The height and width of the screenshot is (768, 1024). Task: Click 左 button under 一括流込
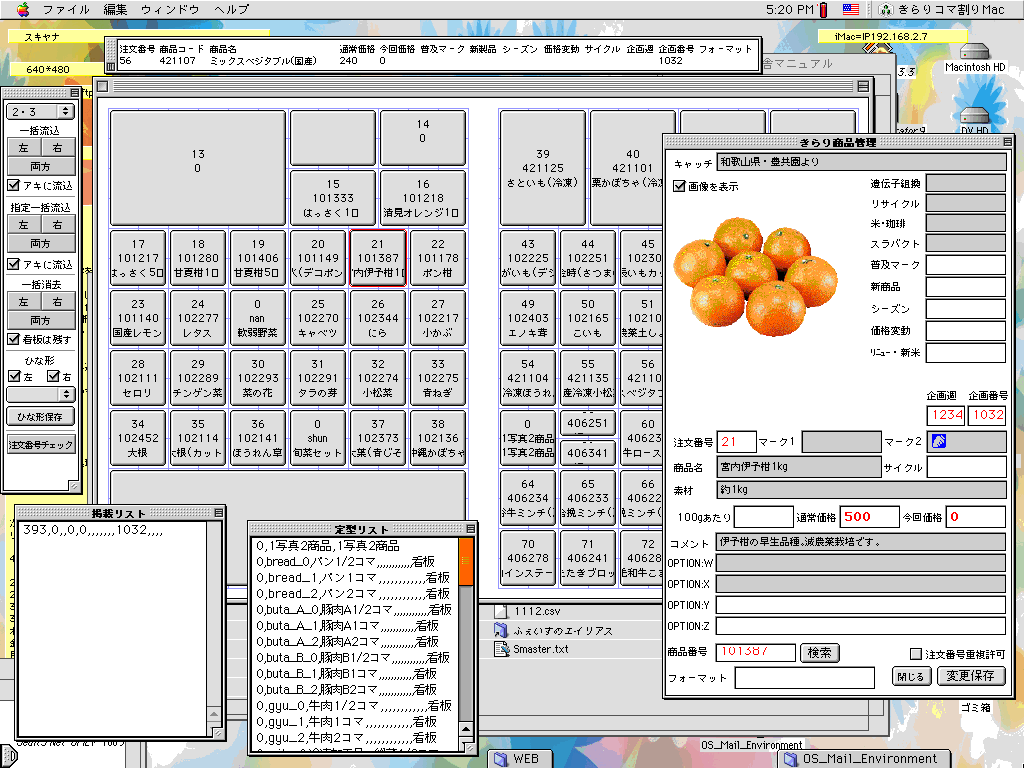[x=24, y=148]
